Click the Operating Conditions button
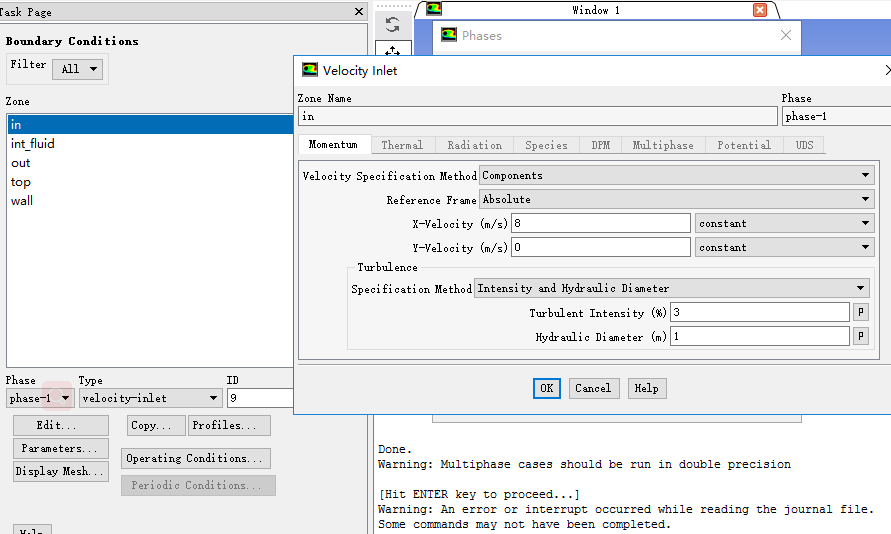The height and width of the screenshot is (534, 891). (196, 459)
